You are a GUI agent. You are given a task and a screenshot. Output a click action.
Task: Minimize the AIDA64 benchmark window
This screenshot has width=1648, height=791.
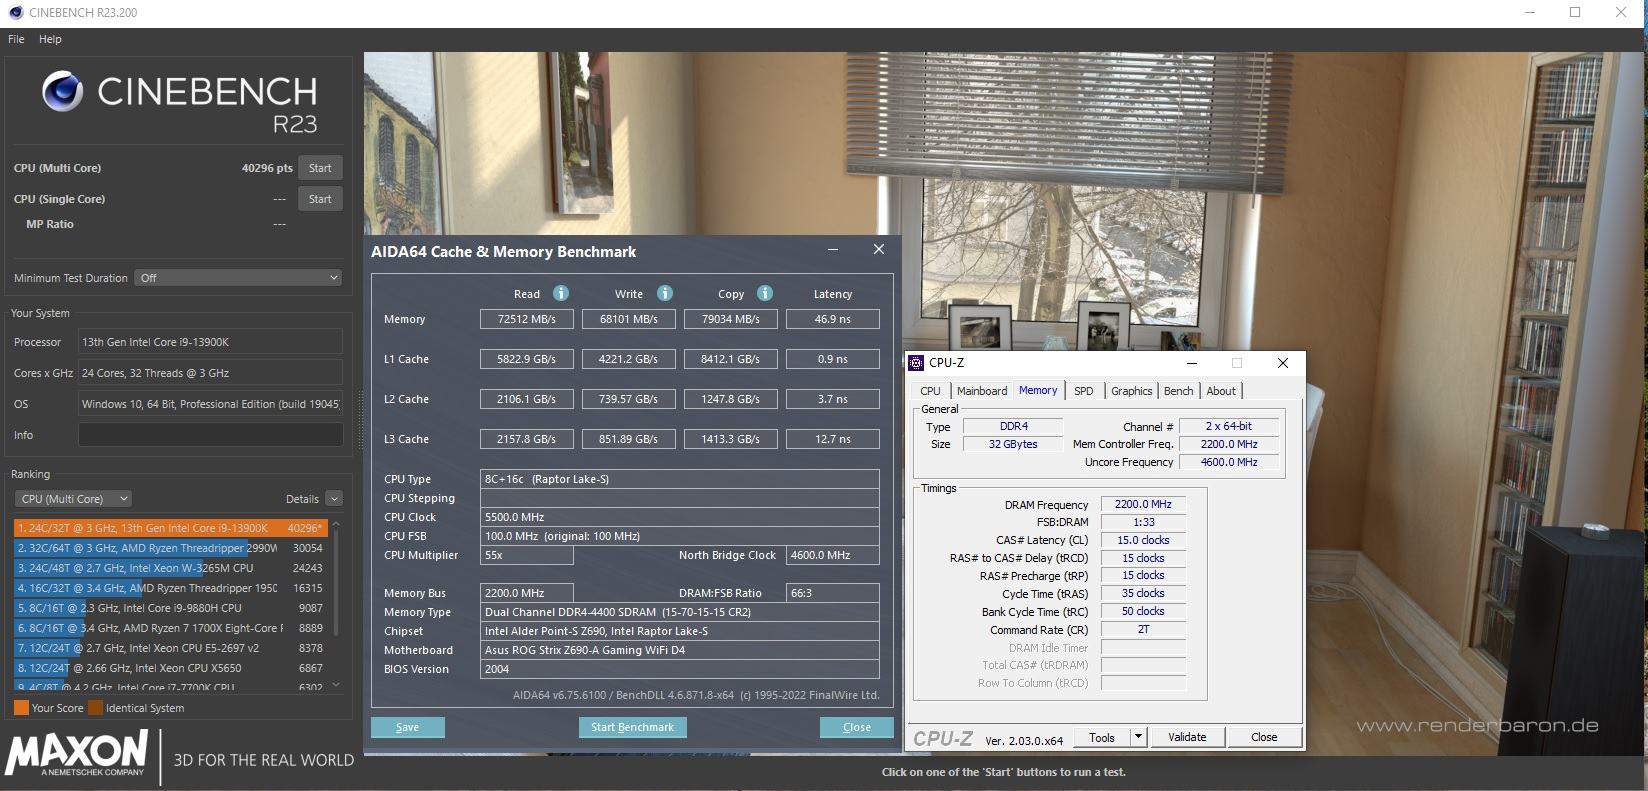click(x=833, y=250)
